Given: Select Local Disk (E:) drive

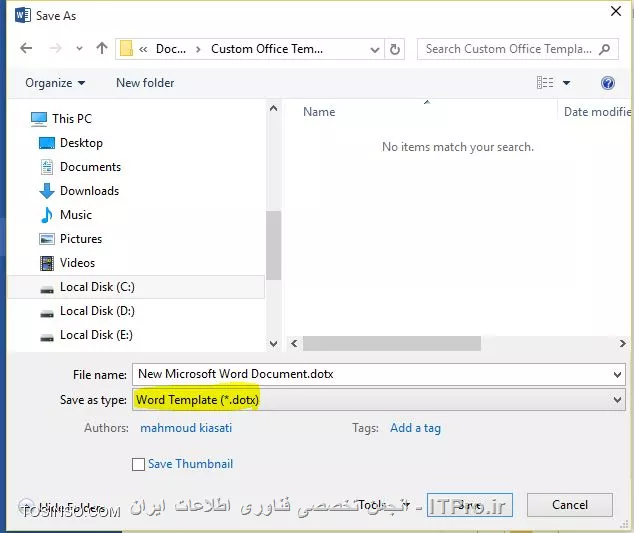Looking at the screenshot, I should [x=87, y=335].
